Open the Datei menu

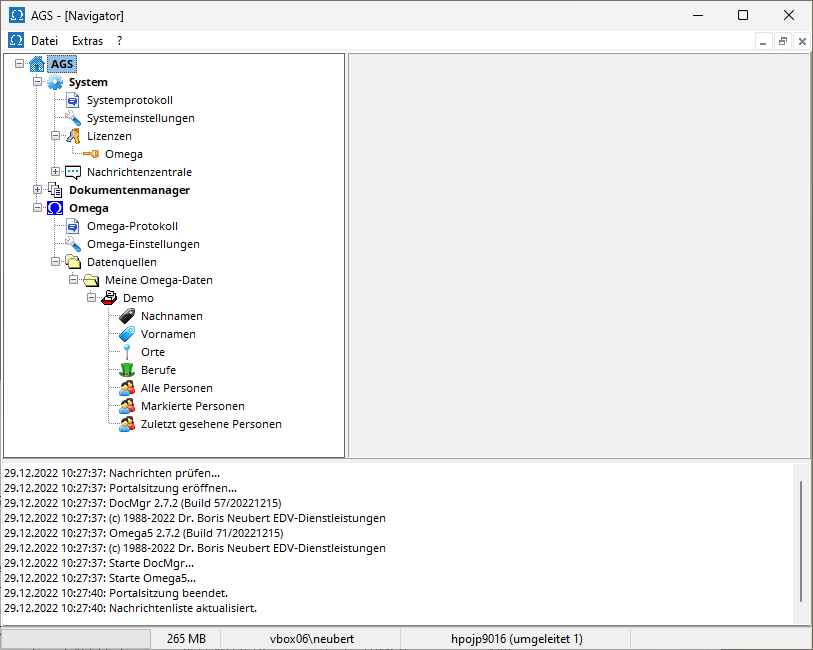coord(44,41)
